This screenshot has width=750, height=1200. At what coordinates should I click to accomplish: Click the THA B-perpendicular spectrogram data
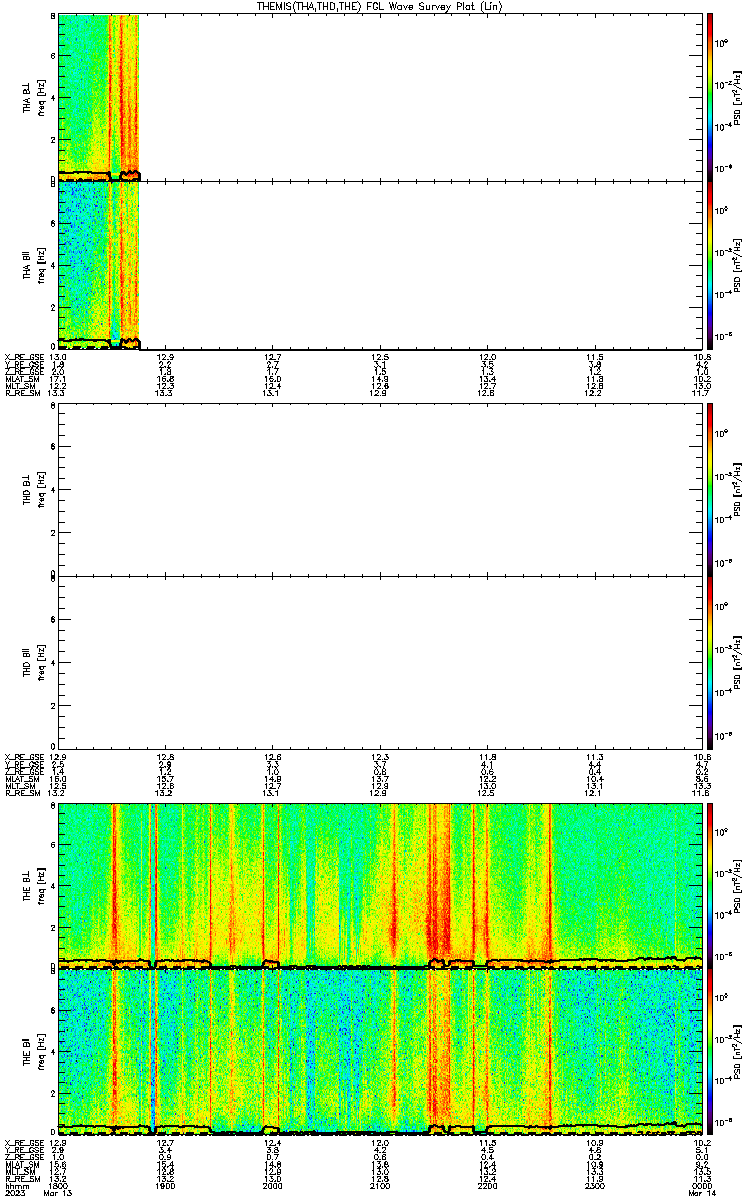[x=99, y=96]
